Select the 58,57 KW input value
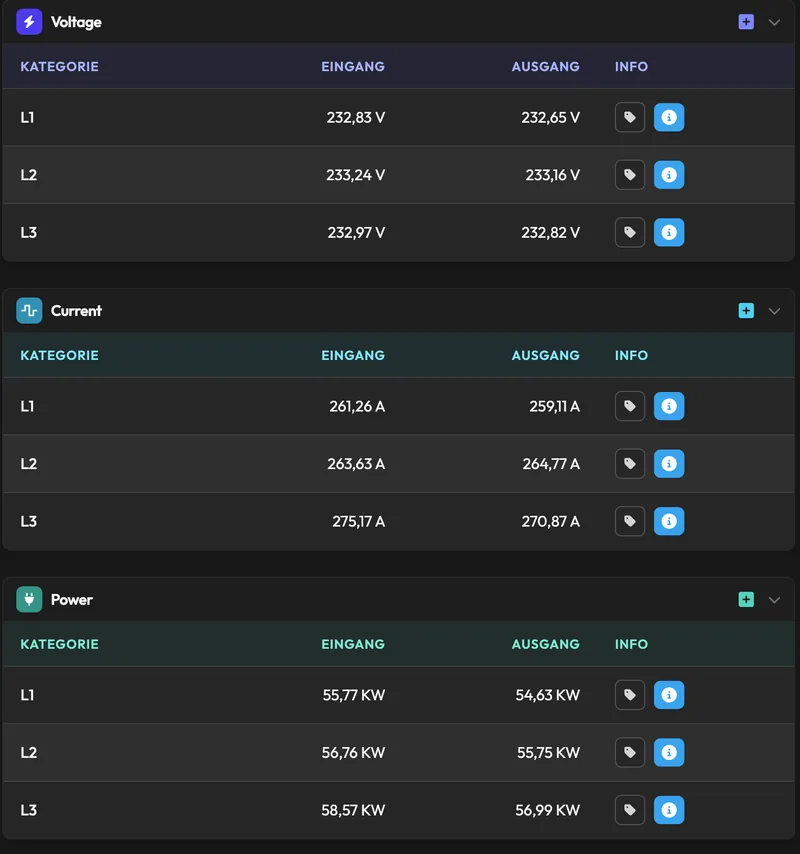Image resolution: width=800 pixels, height=854 pixels. [353, 810]
